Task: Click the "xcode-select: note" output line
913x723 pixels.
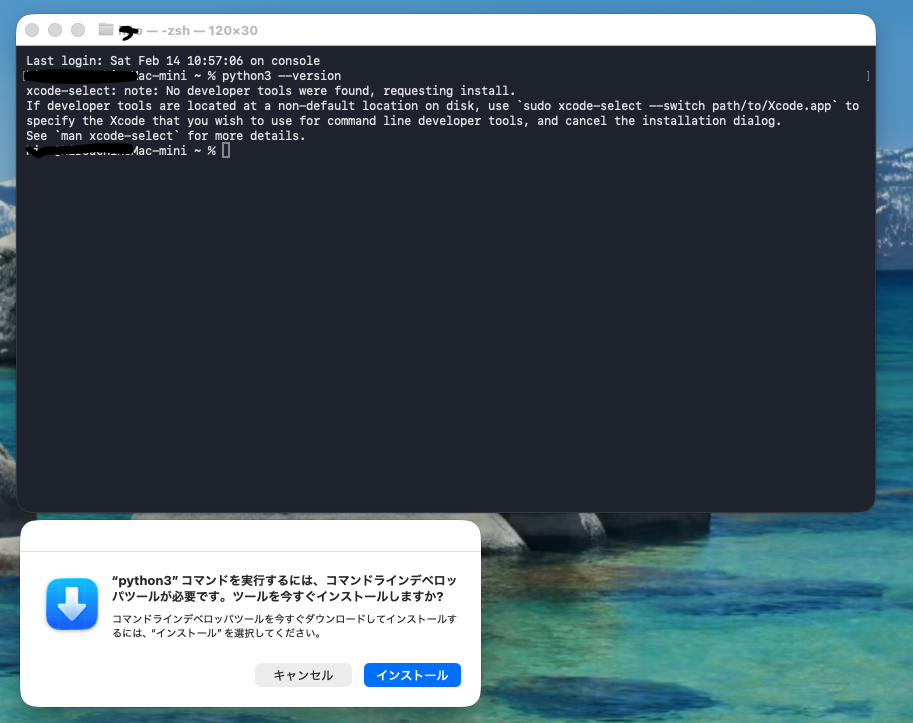Action: pyautogui.click(x=270, y=91)
